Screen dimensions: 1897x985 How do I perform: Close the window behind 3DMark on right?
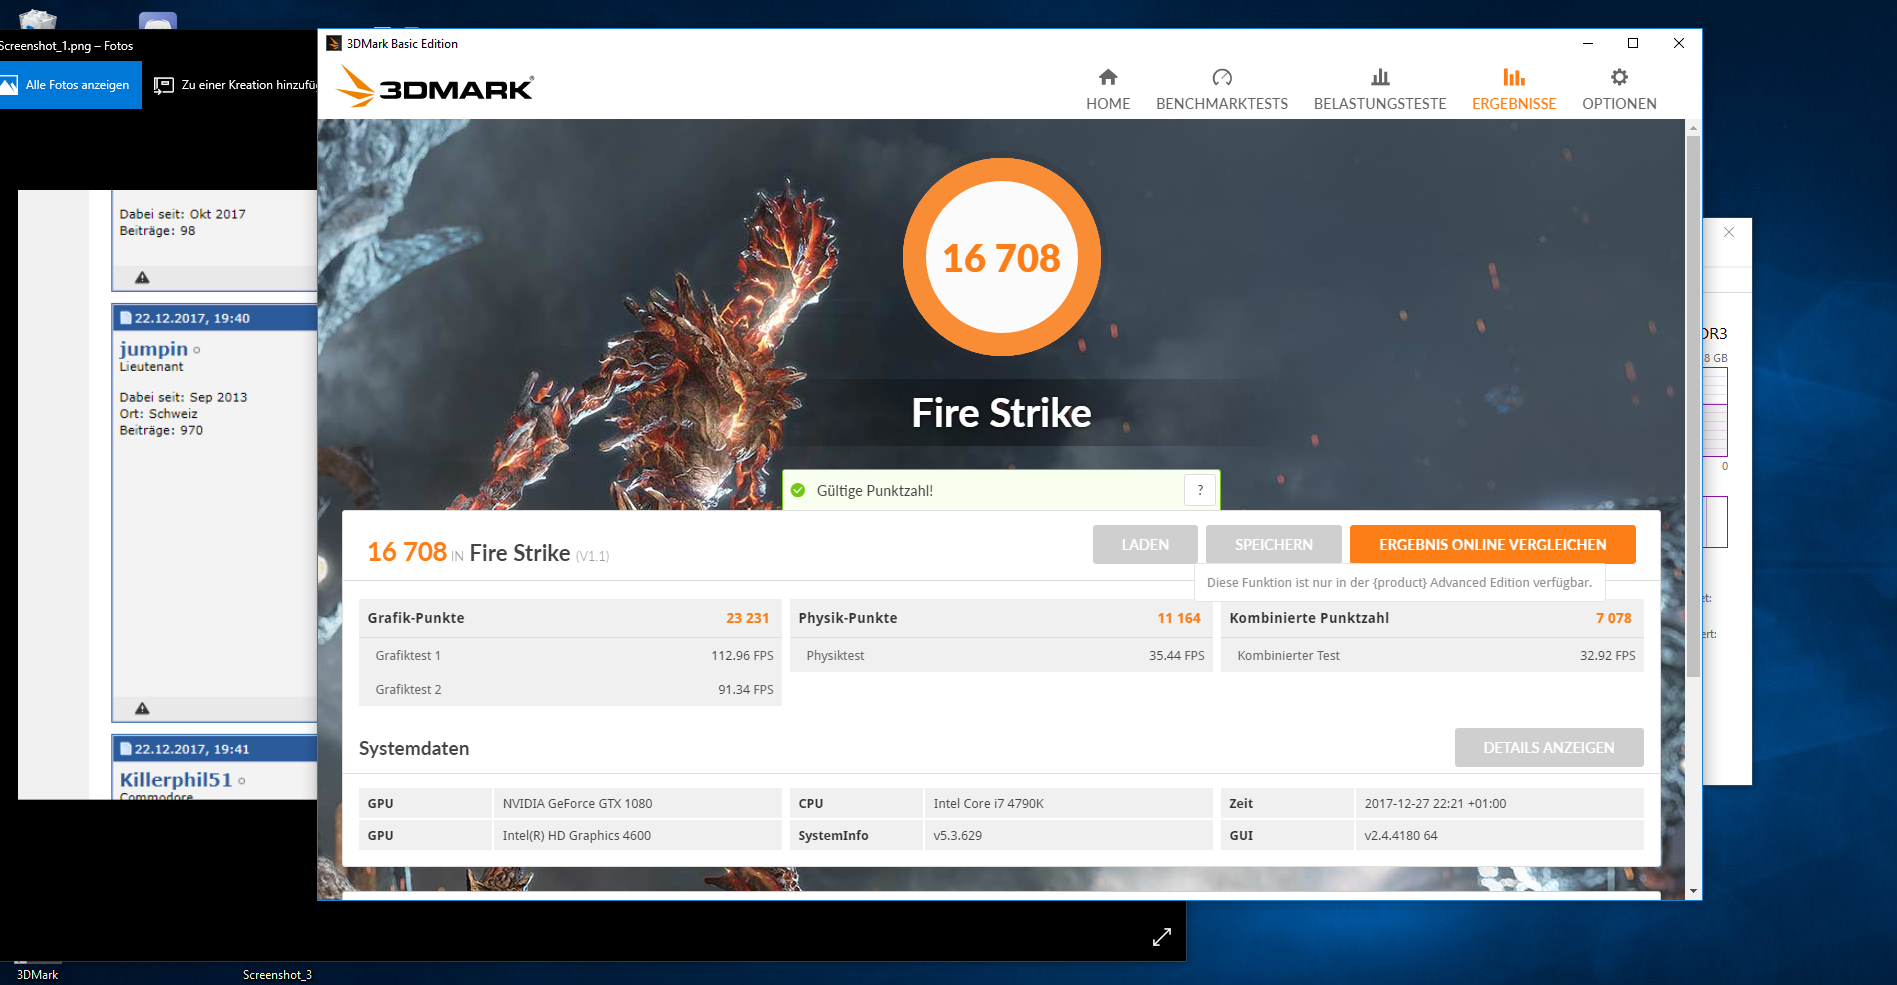tap(1729, 232)
